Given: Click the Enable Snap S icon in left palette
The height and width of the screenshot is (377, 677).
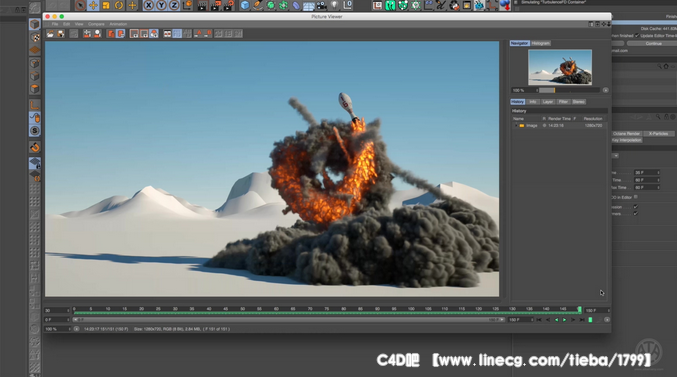Looking at the screenshot, I should pyautogui.click(x=35, y=131).
